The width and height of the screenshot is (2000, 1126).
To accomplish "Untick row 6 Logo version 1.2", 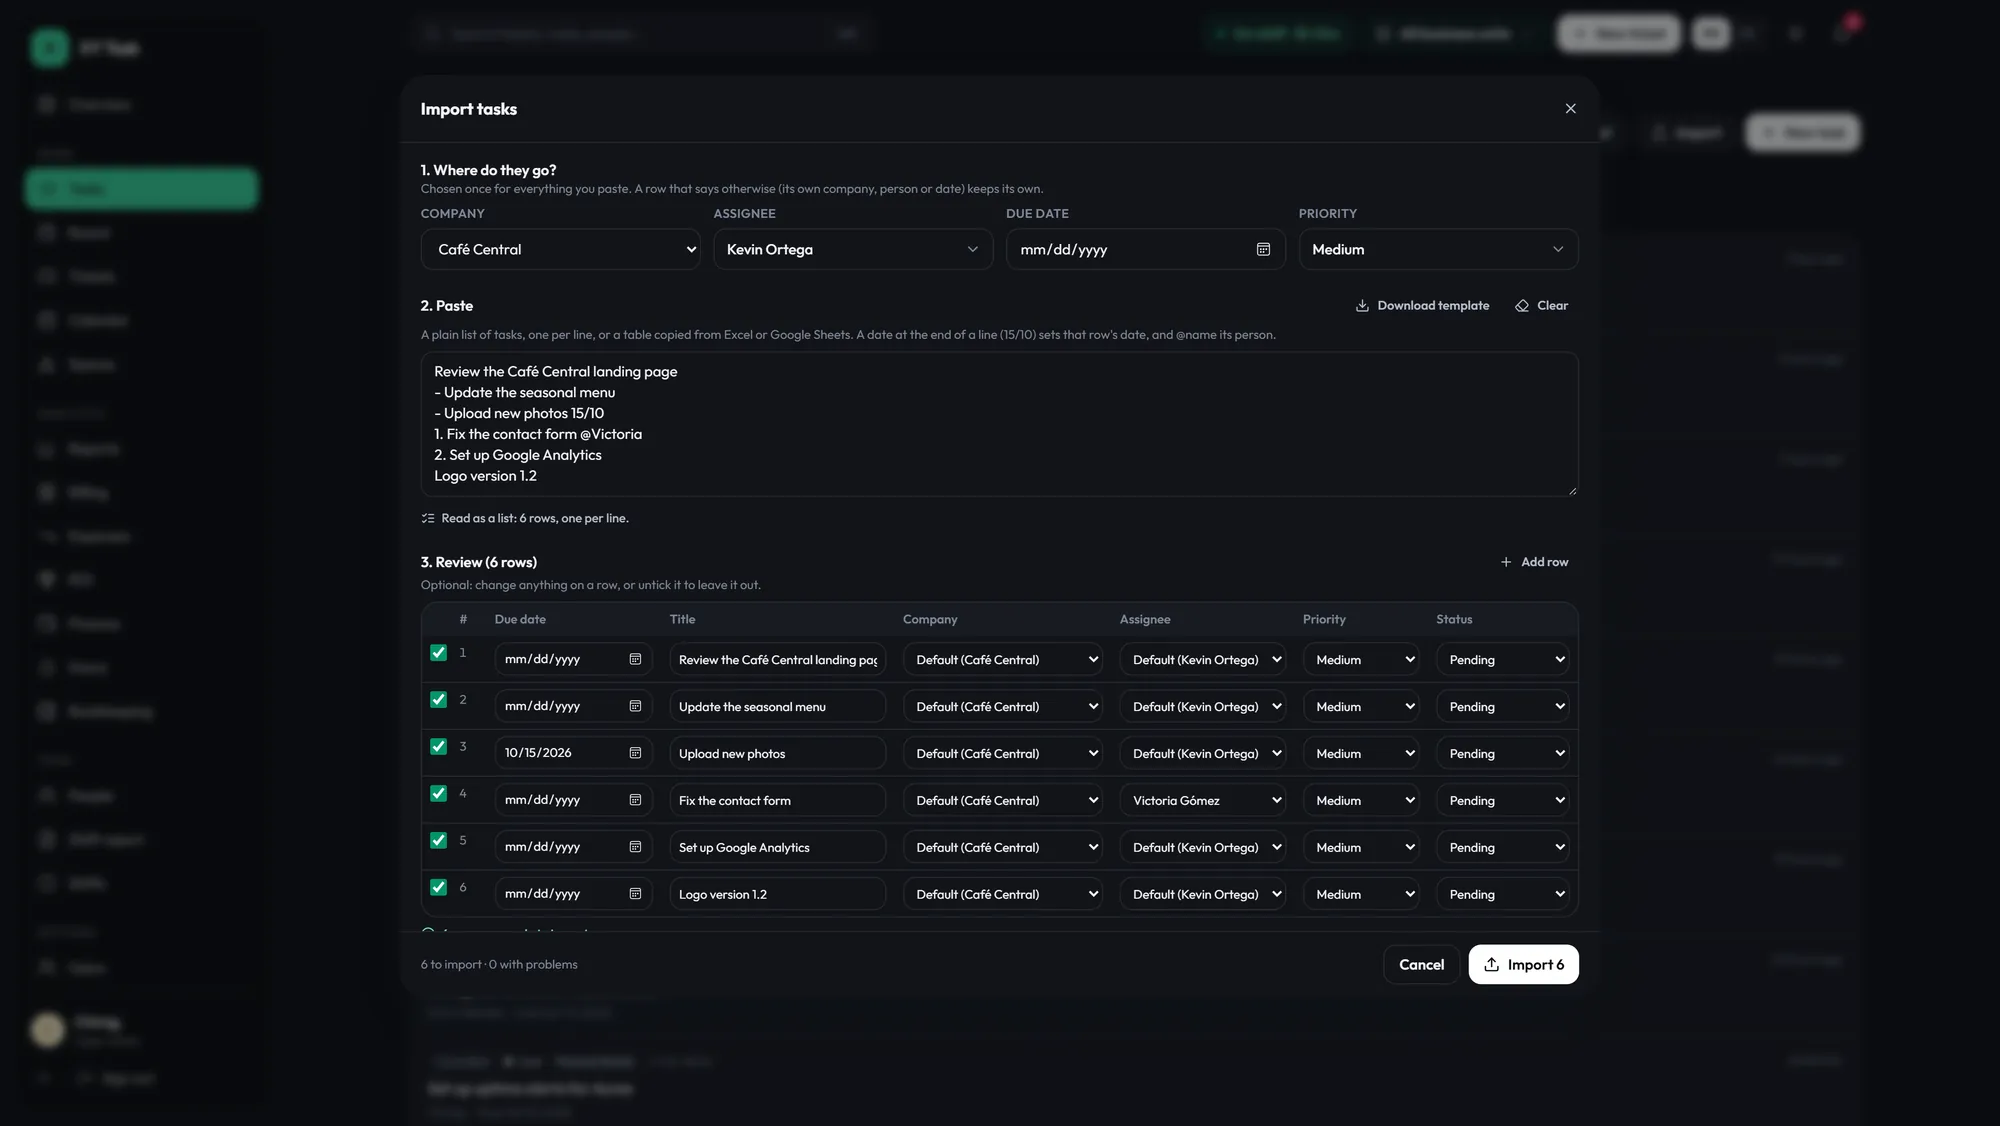I will [438, 888].
